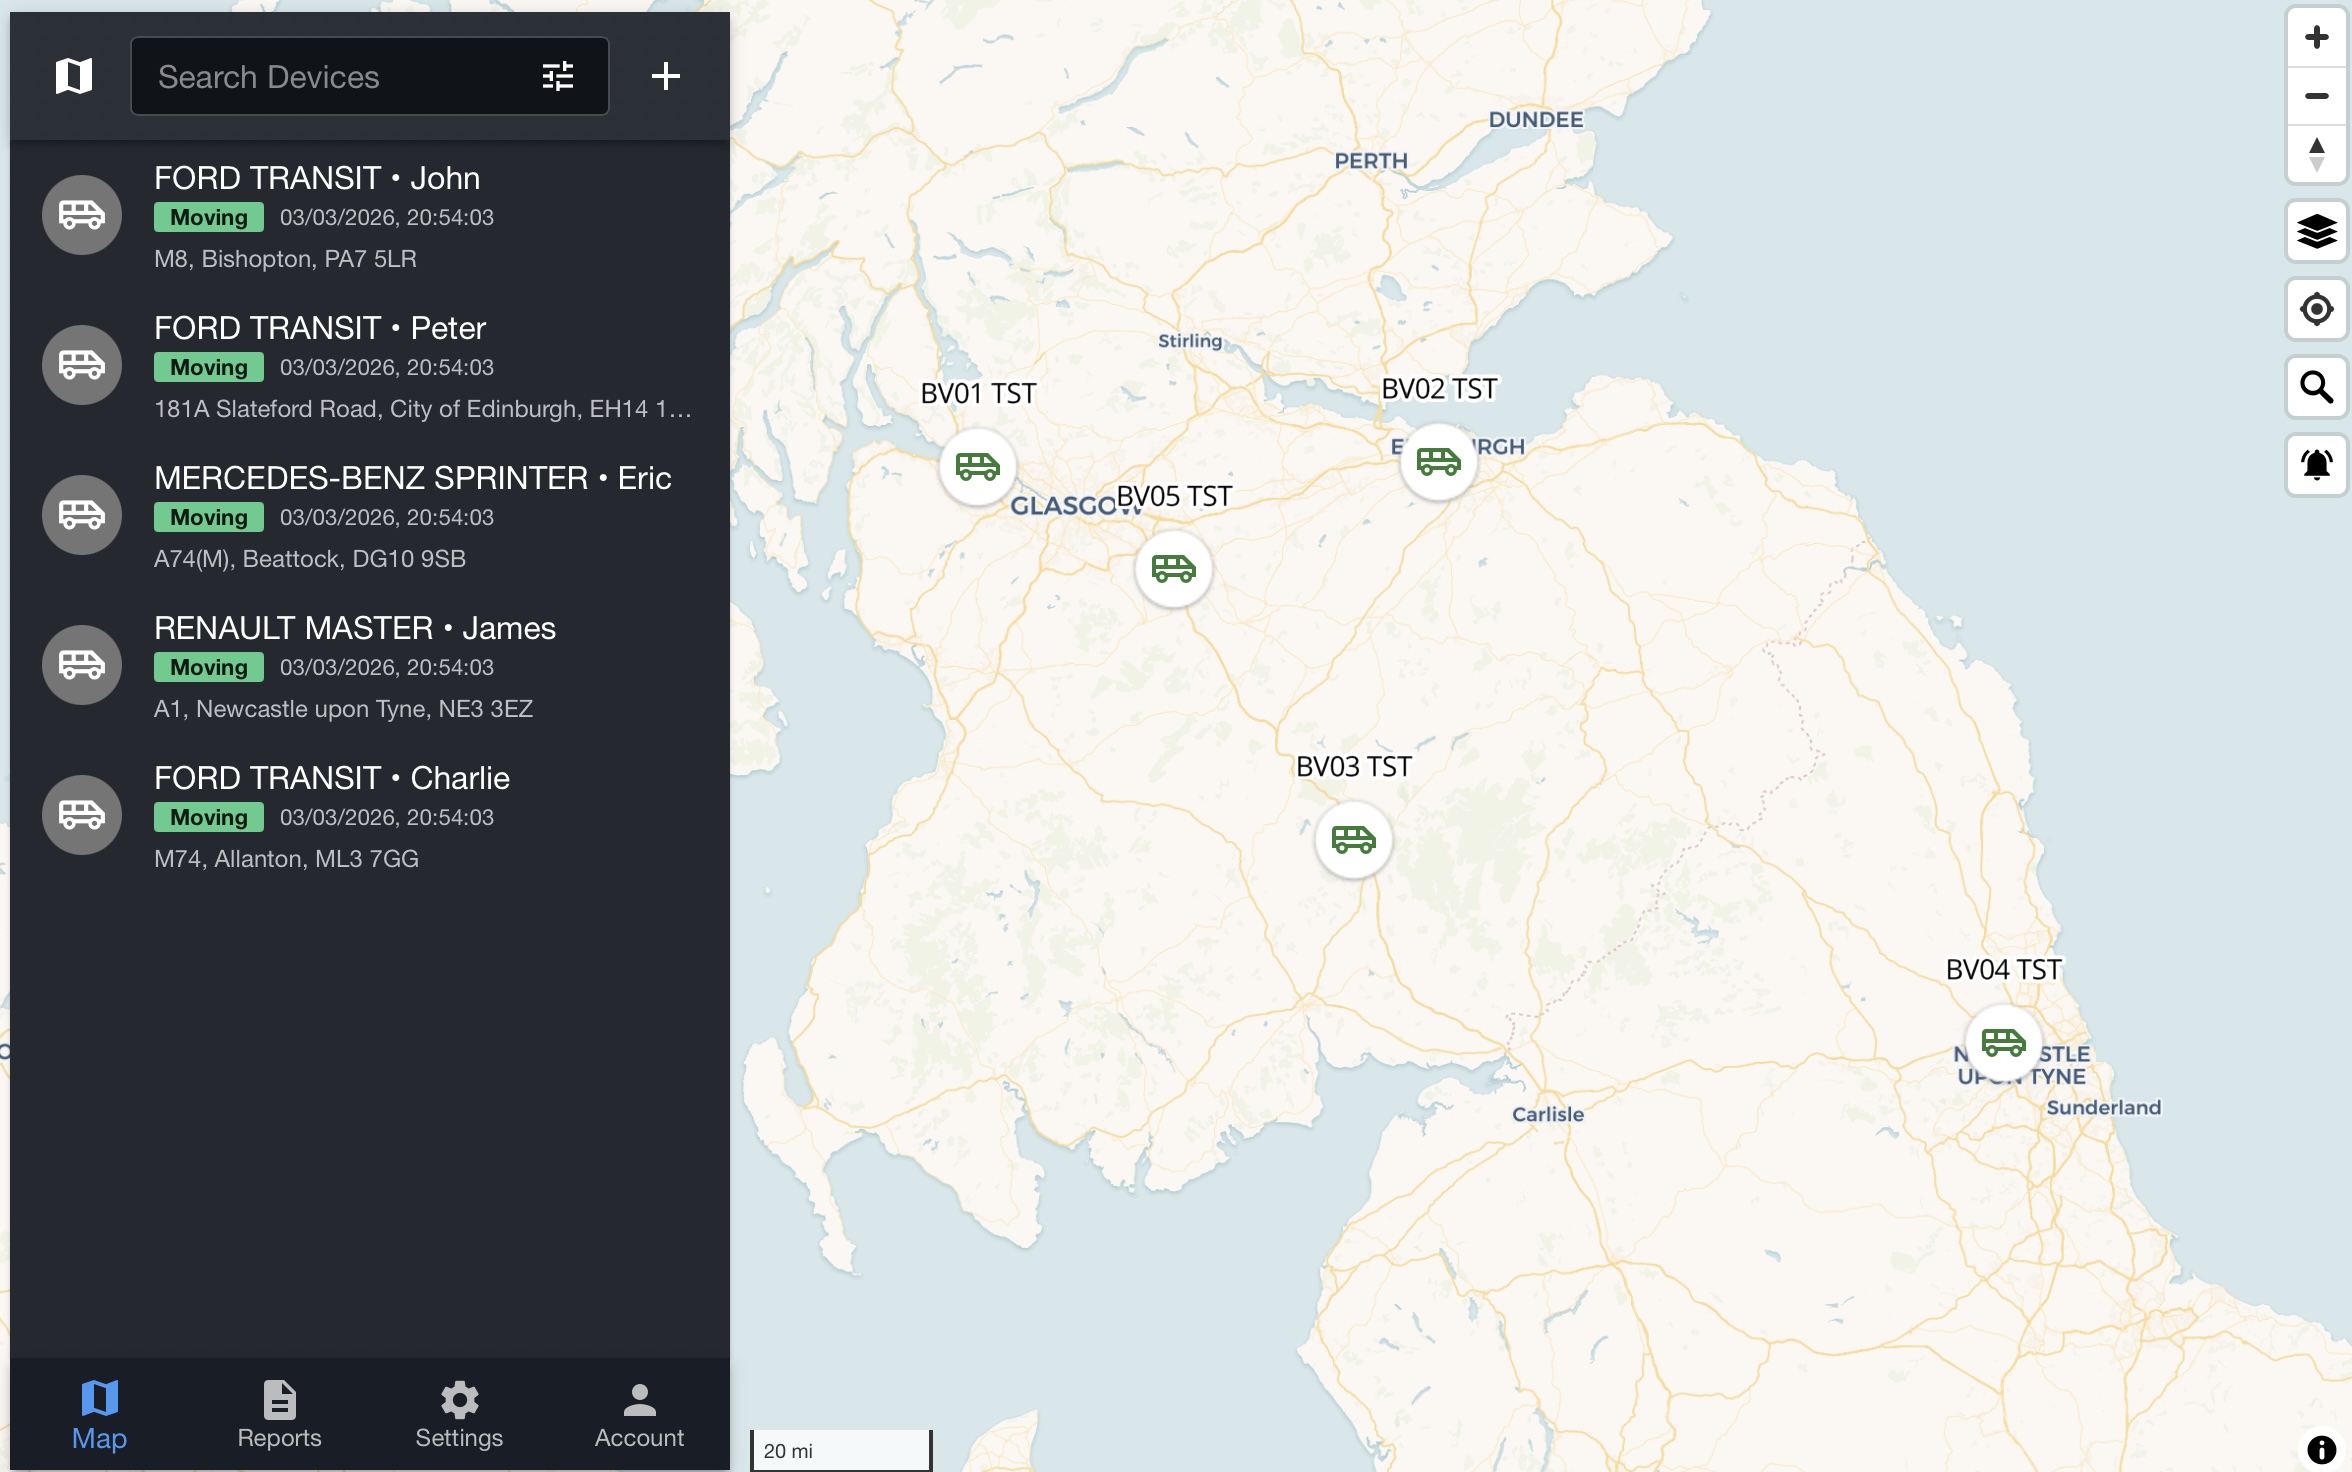Select MERCEDES-BENZ SPRINTER Eric van icon
2352x1472 pixels.
[82, 515]
